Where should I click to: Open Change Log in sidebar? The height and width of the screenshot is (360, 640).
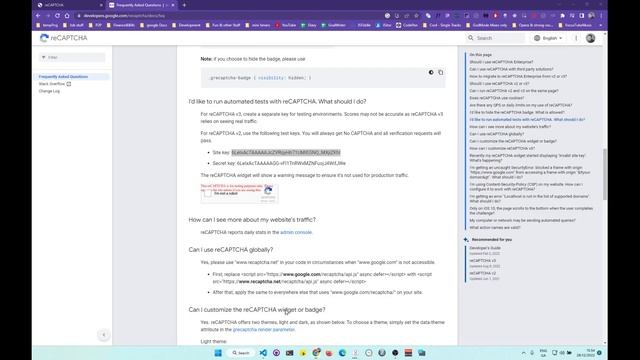click(x=49, y=91)
